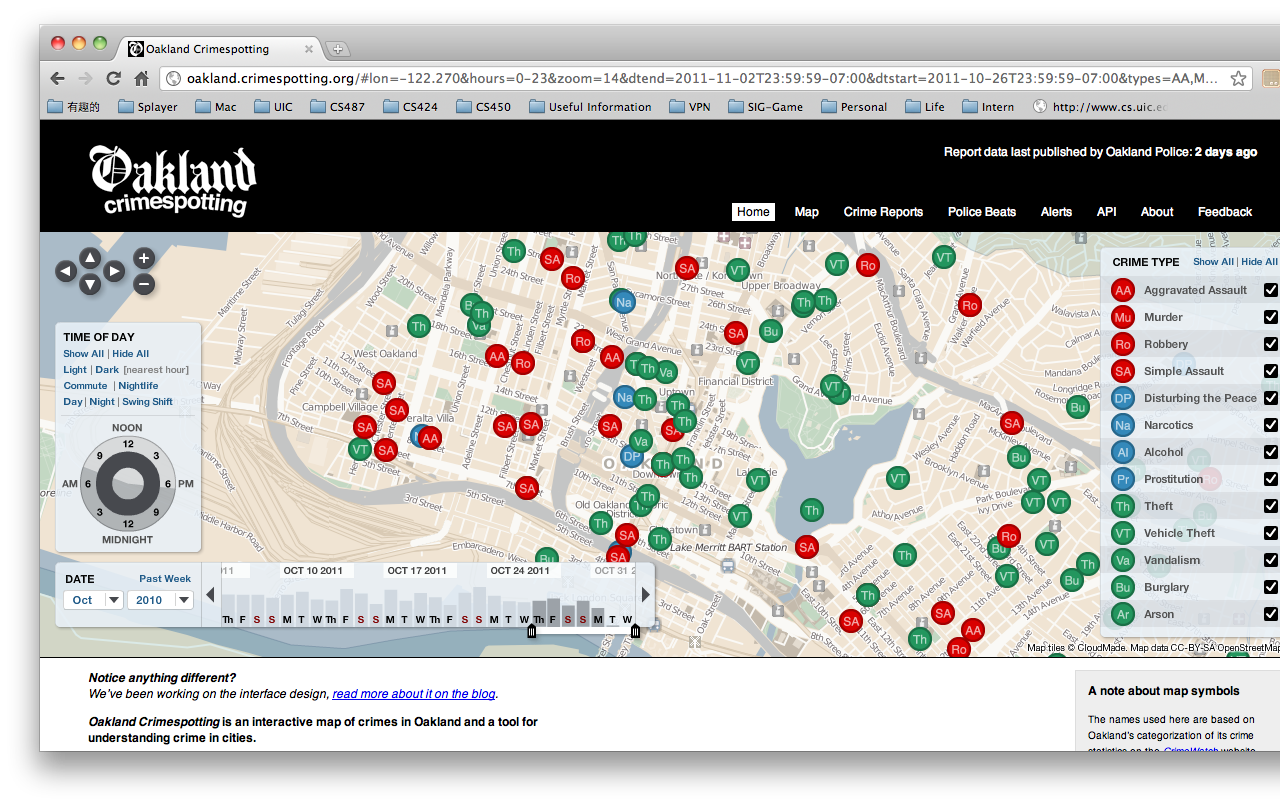Viewport: 1280px width, 800px height.
Task: Click the Oakland Crimespotting logo
Action: click(172, 180)
